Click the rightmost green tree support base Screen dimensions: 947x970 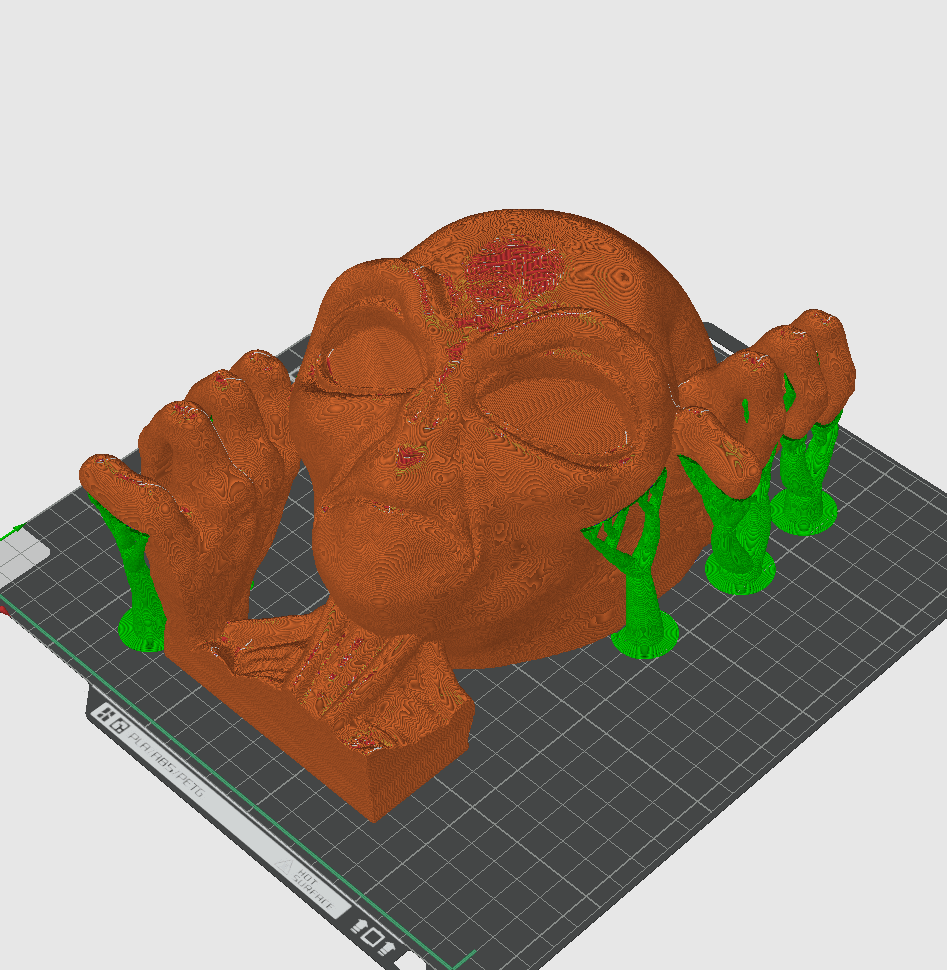[x=804, y=513]
